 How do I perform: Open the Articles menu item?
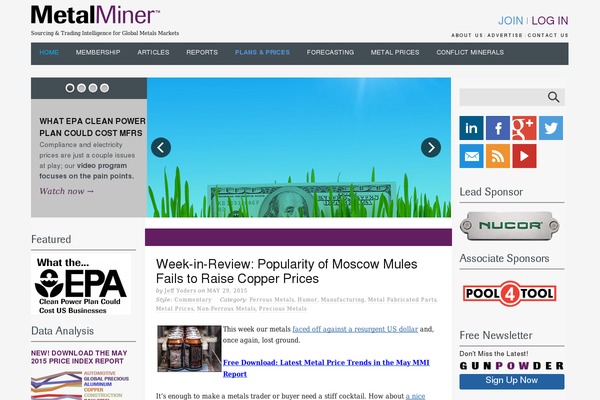tap(153, 52)
